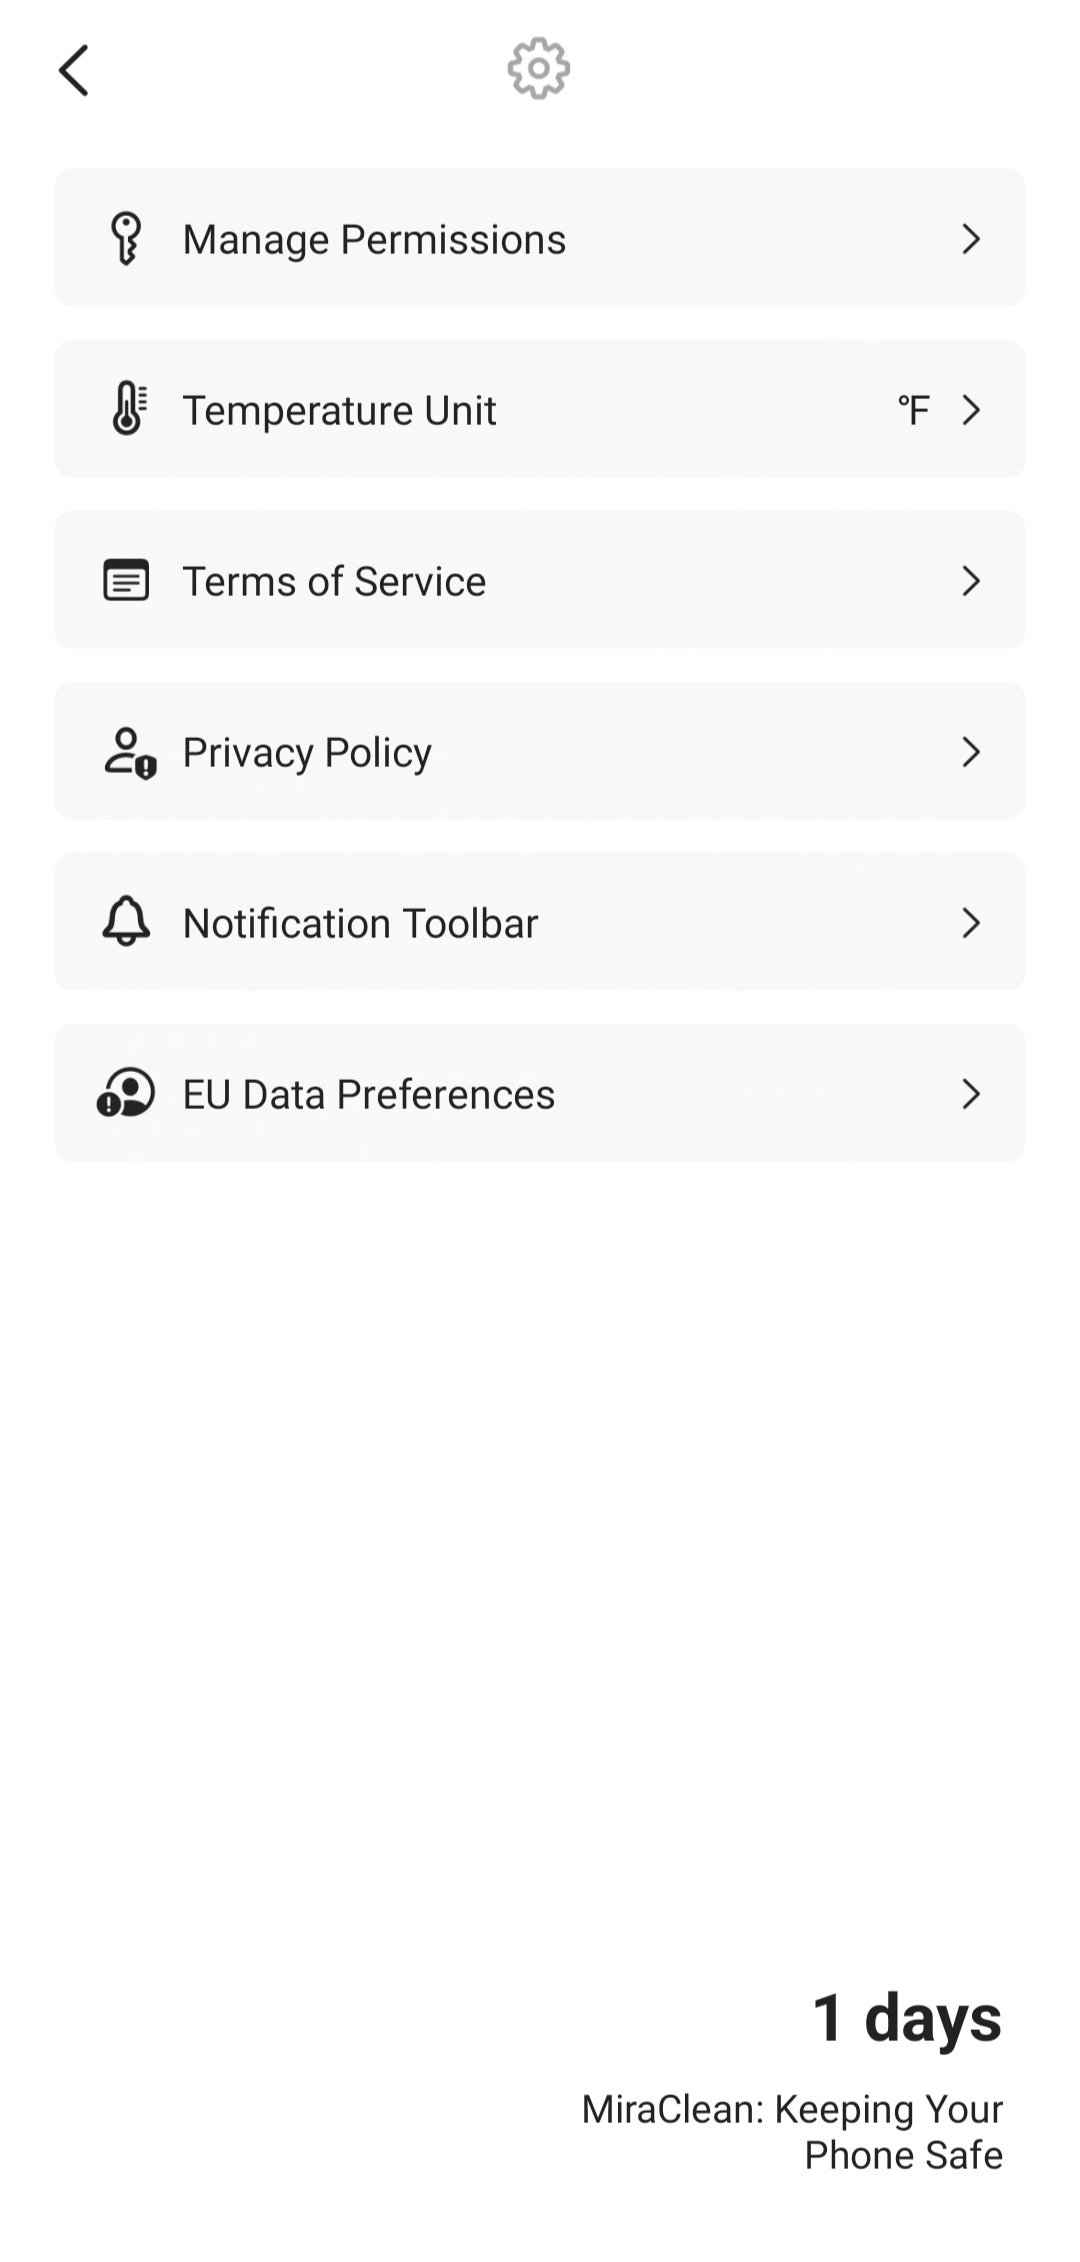Viewport: 1080px width, 2262px height.
Task: View the Terms of Service text
Action: 334,582
